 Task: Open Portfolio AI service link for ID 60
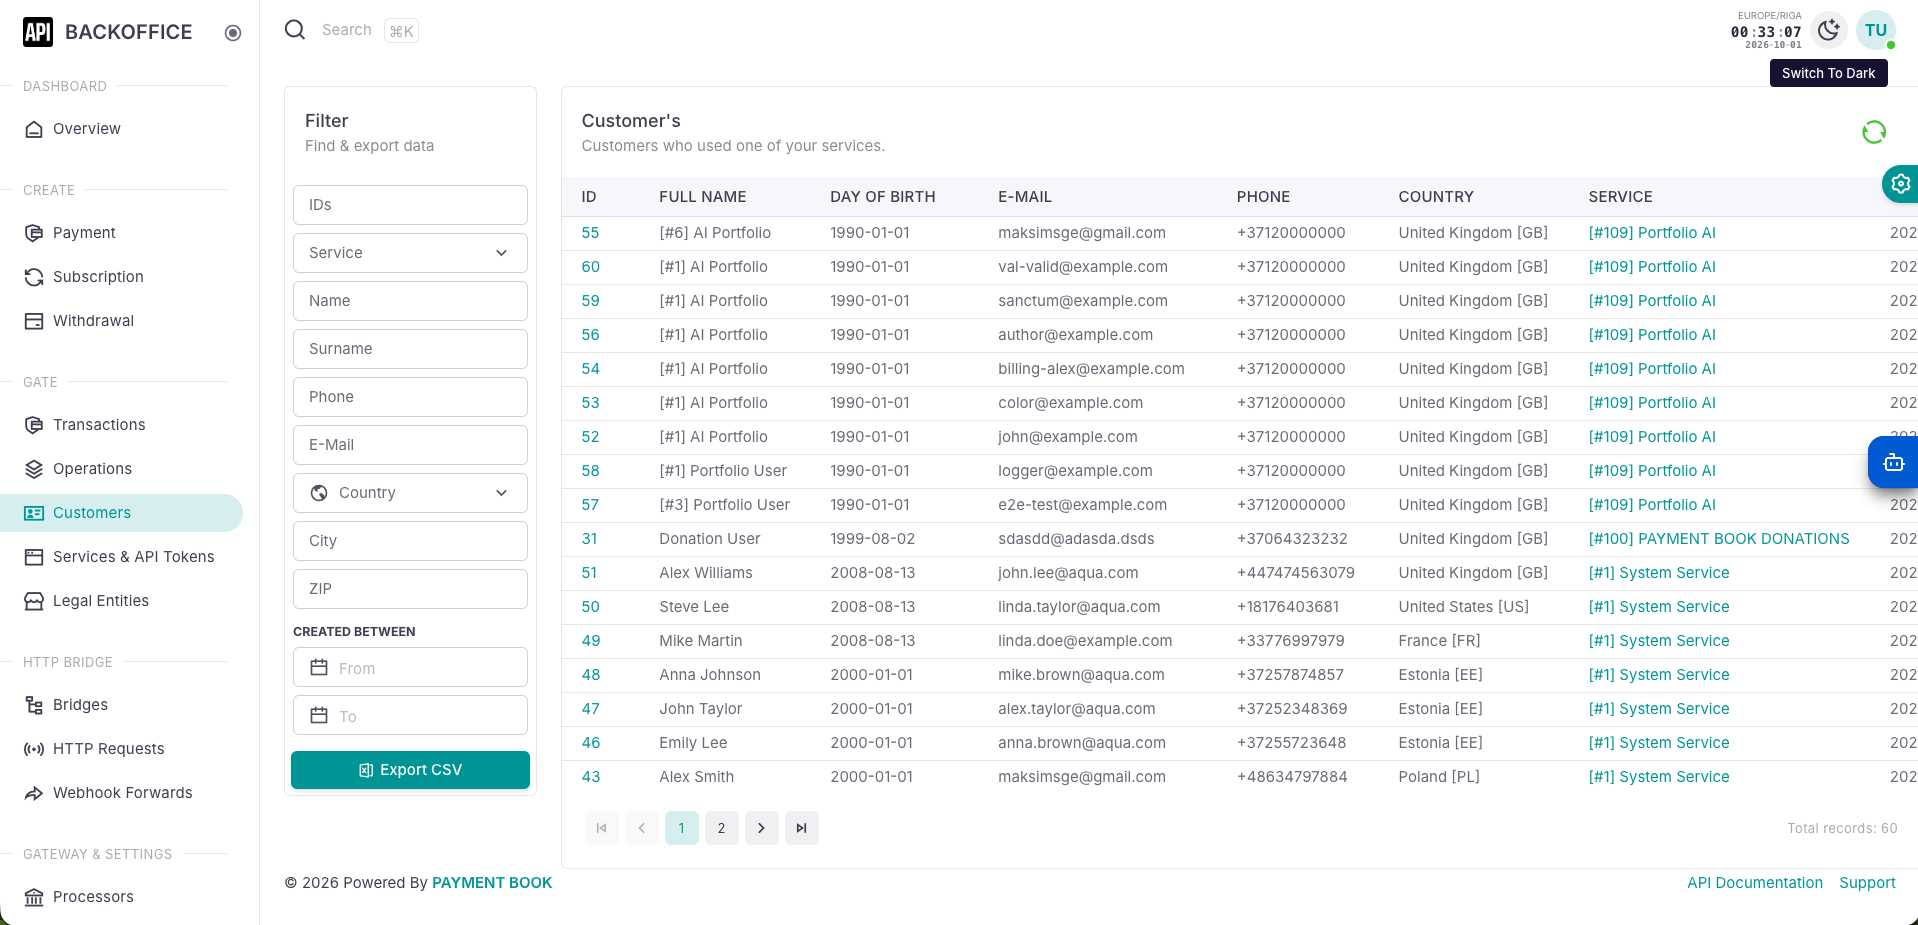1652,267
